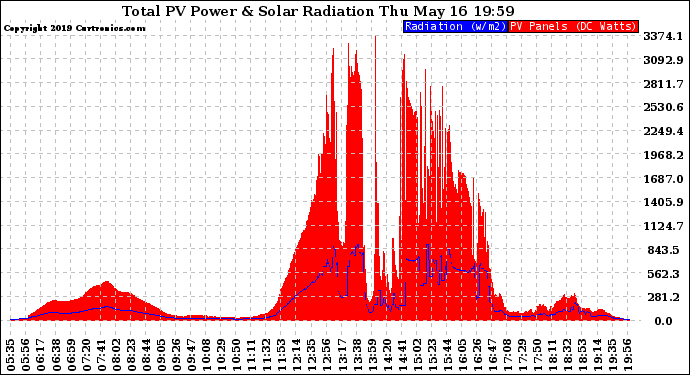The height and width of the screenshot is (375, 690).
Task: Click the 09:05 time label
Action: 161,355
